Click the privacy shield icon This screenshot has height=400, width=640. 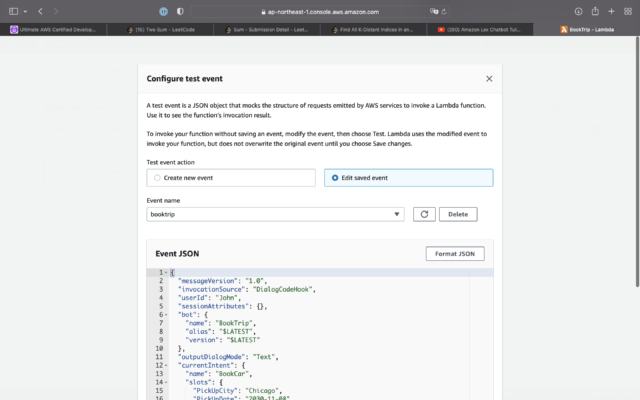pyautogui.click(x=180, y=11)
